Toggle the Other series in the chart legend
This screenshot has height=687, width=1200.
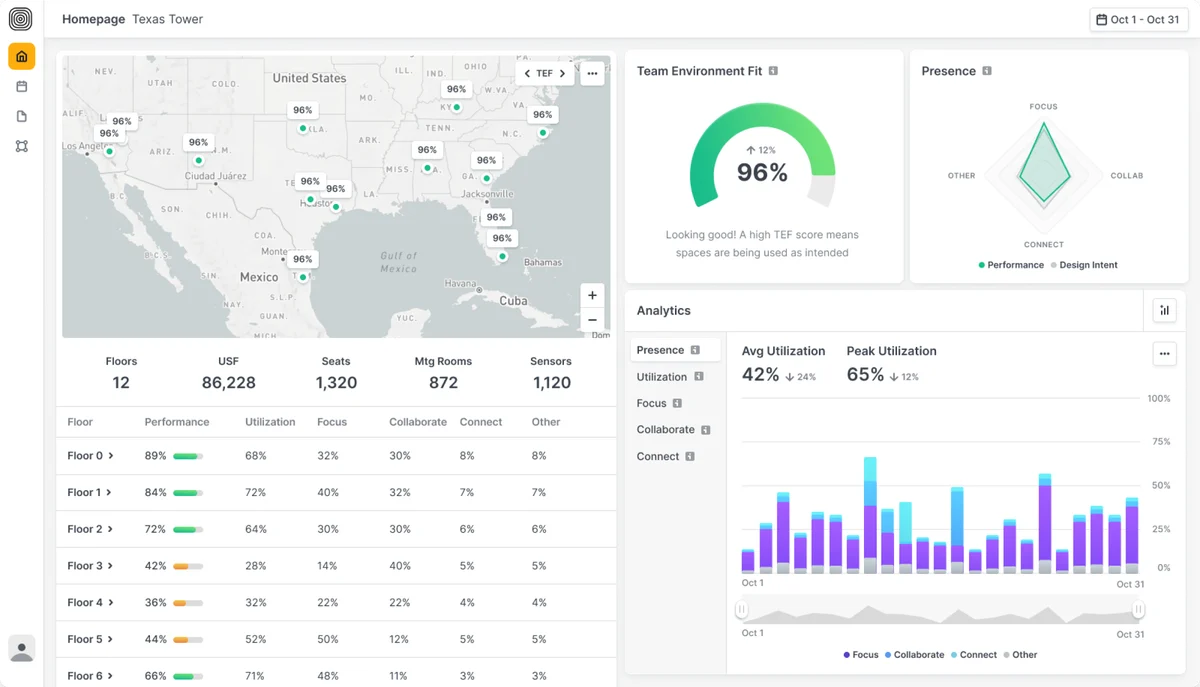click(1020, 655)
